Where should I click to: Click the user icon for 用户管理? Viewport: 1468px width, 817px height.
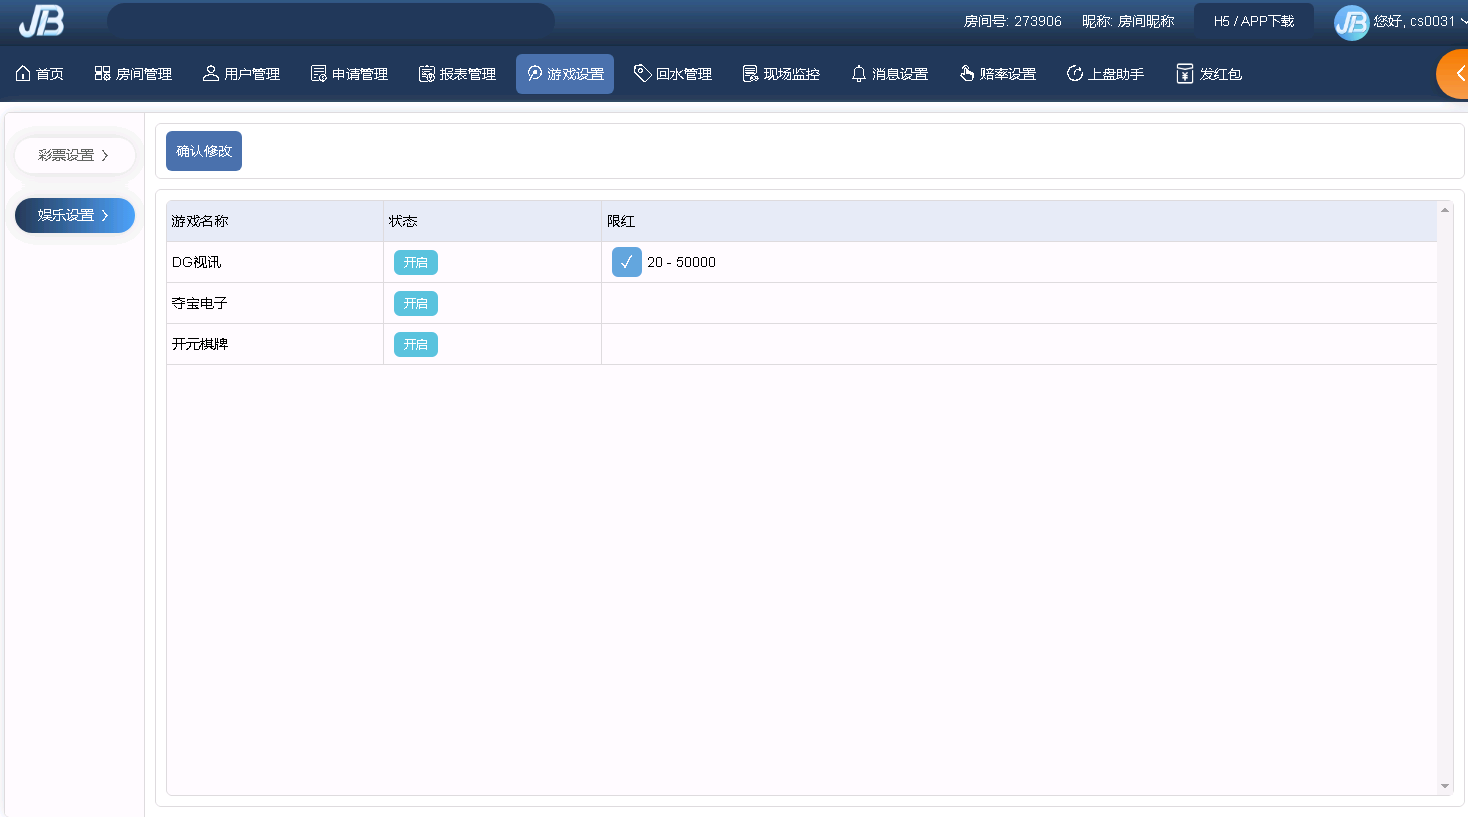pyautogui.click(x=210, y=74)
